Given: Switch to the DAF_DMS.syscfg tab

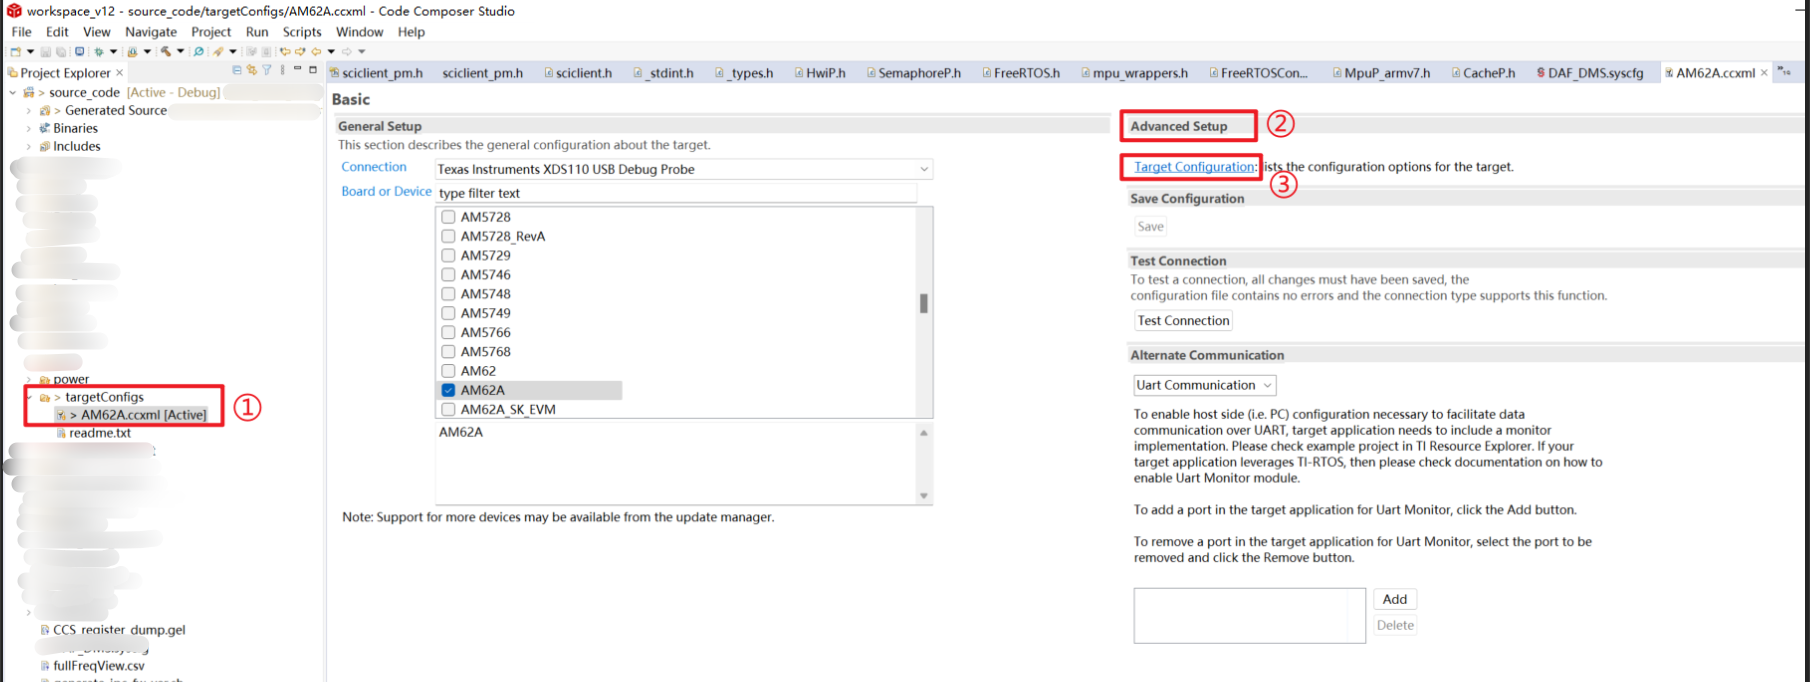Looking at the screenshot, I should coord(1590,73).
